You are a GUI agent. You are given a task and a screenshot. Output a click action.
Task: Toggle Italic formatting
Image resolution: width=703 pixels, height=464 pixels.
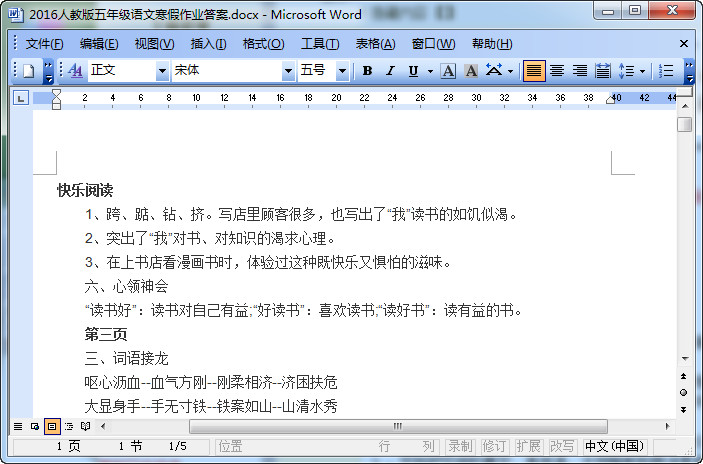(x=391, y=71)
